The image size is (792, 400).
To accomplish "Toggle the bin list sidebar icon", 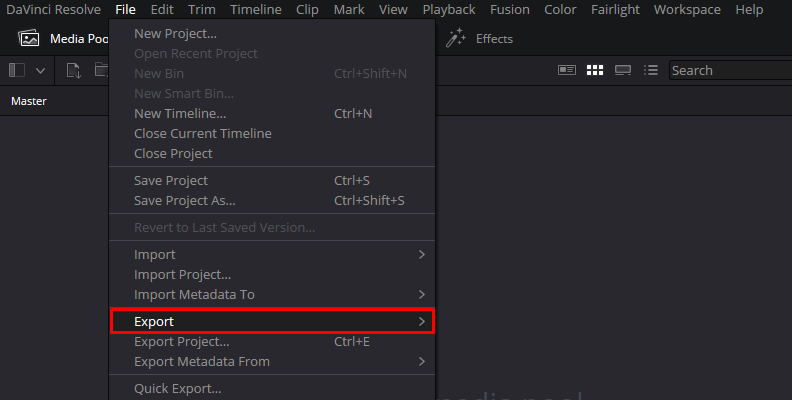I will tap(17, 70).
